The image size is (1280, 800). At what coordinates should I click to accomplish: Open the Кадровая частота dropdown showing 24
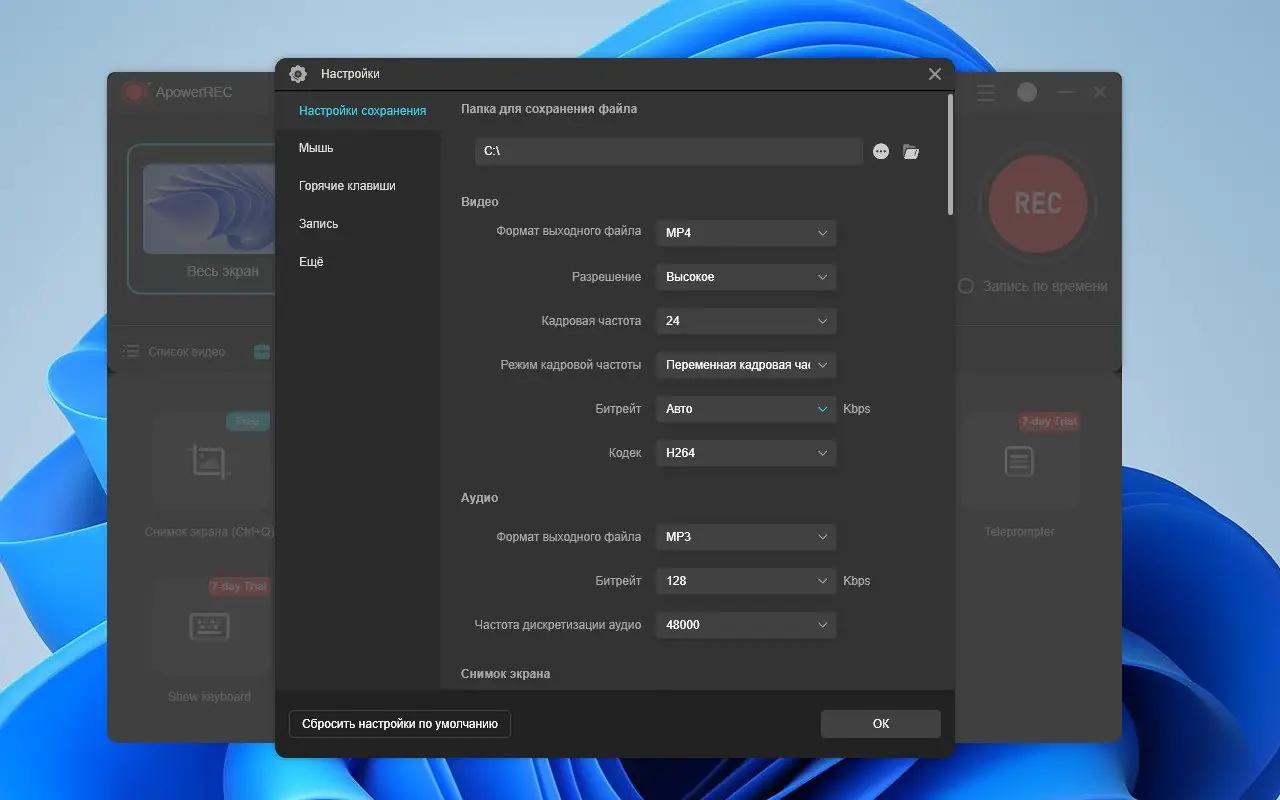coord(746,321)
